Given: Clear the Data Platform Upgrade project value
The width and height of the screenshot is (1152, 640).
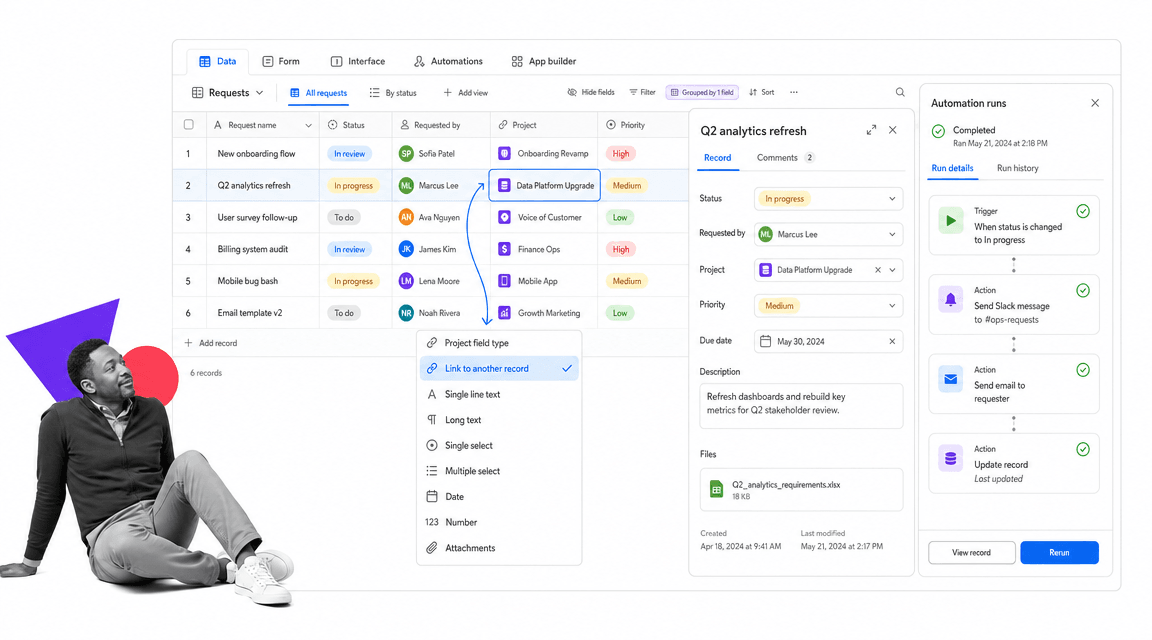Looking at the screenshot, I should 878,270.
